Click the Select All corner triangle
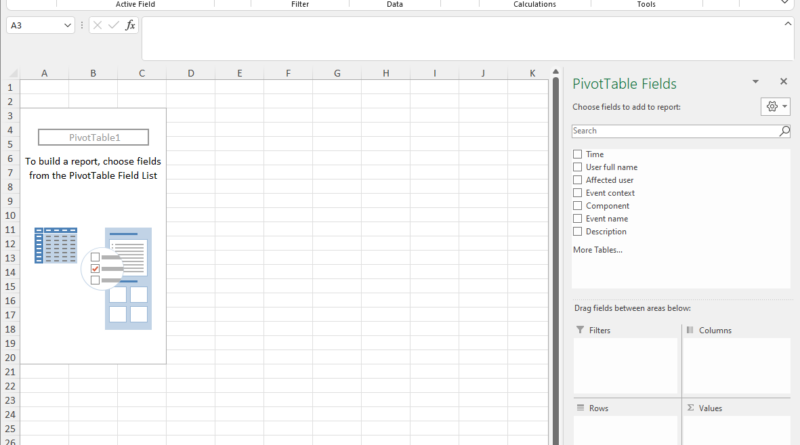800x445 pixels. 13,73
